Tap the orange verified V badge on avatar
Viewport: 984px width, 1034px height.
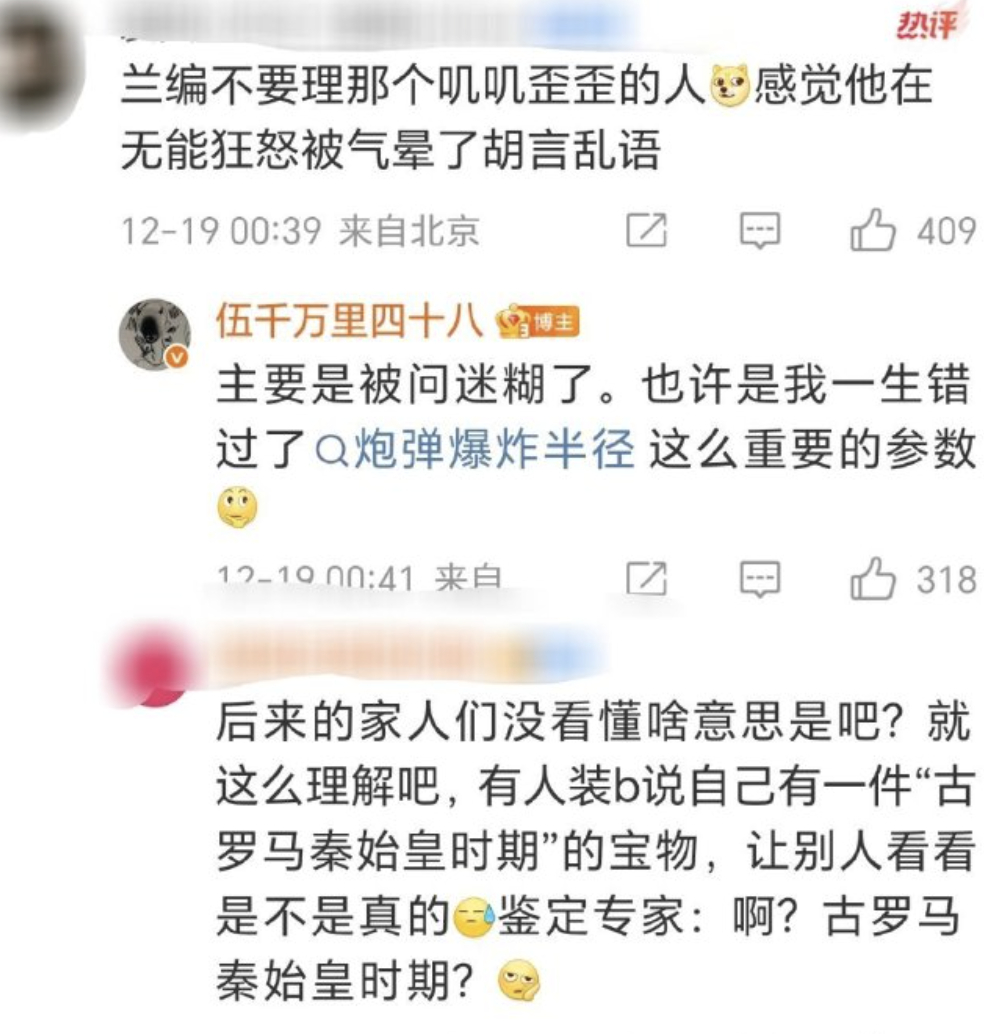coord(177,357)
